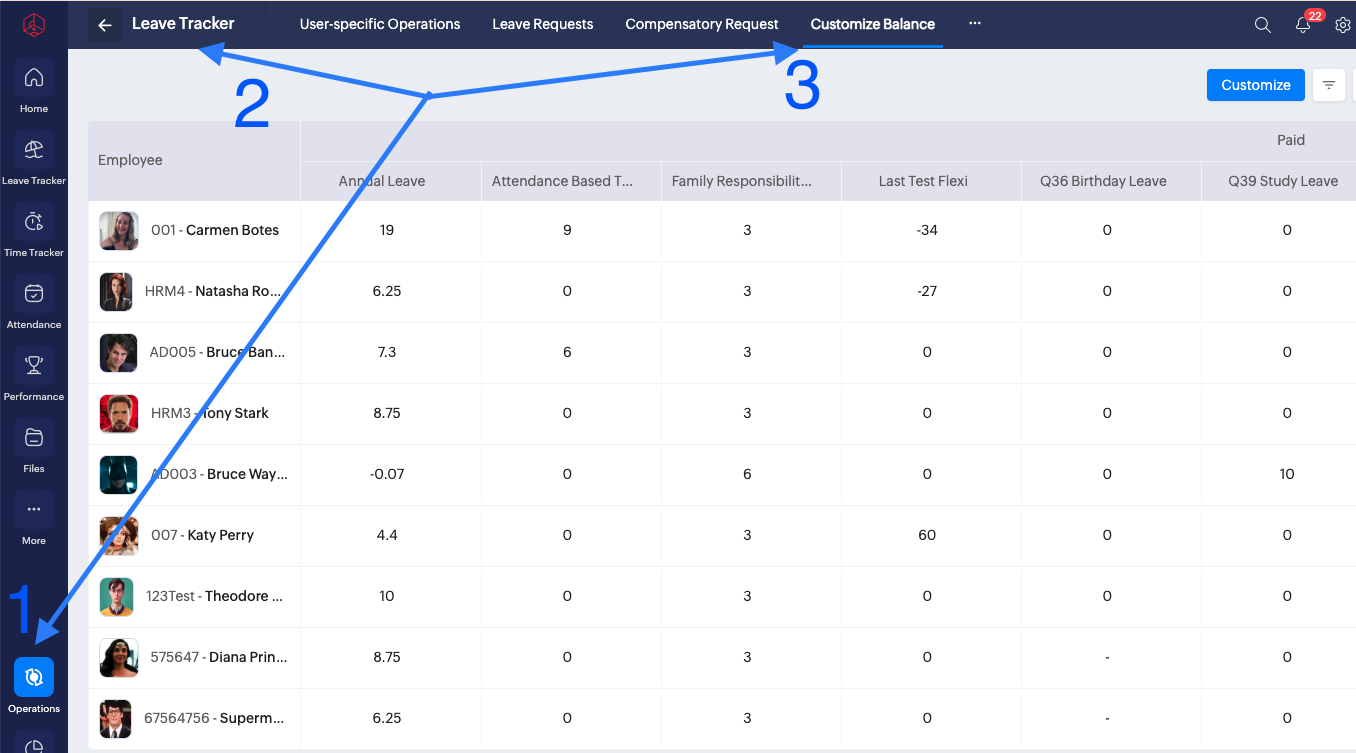This screenshot has height=753, width=1356.
Task: Click Tony Stark's profile photo
Action: pos(119,413)
